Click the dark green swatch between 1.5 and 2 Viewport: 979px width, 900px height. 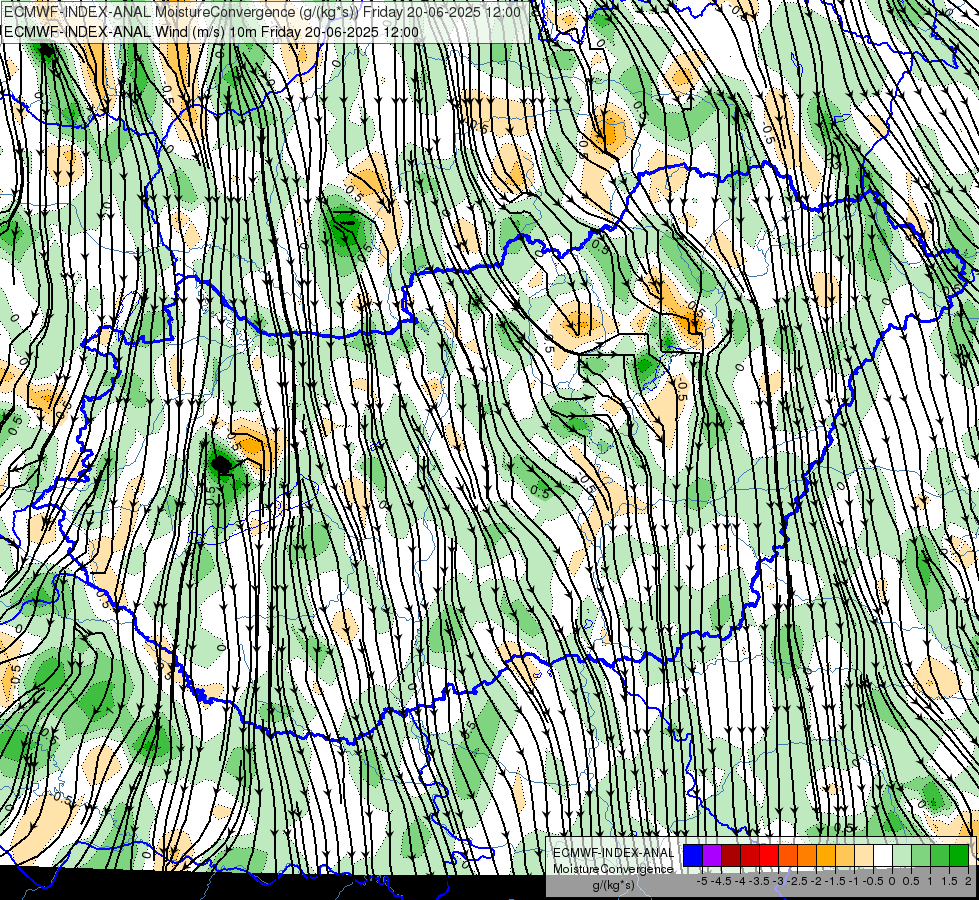coord(959,856)
